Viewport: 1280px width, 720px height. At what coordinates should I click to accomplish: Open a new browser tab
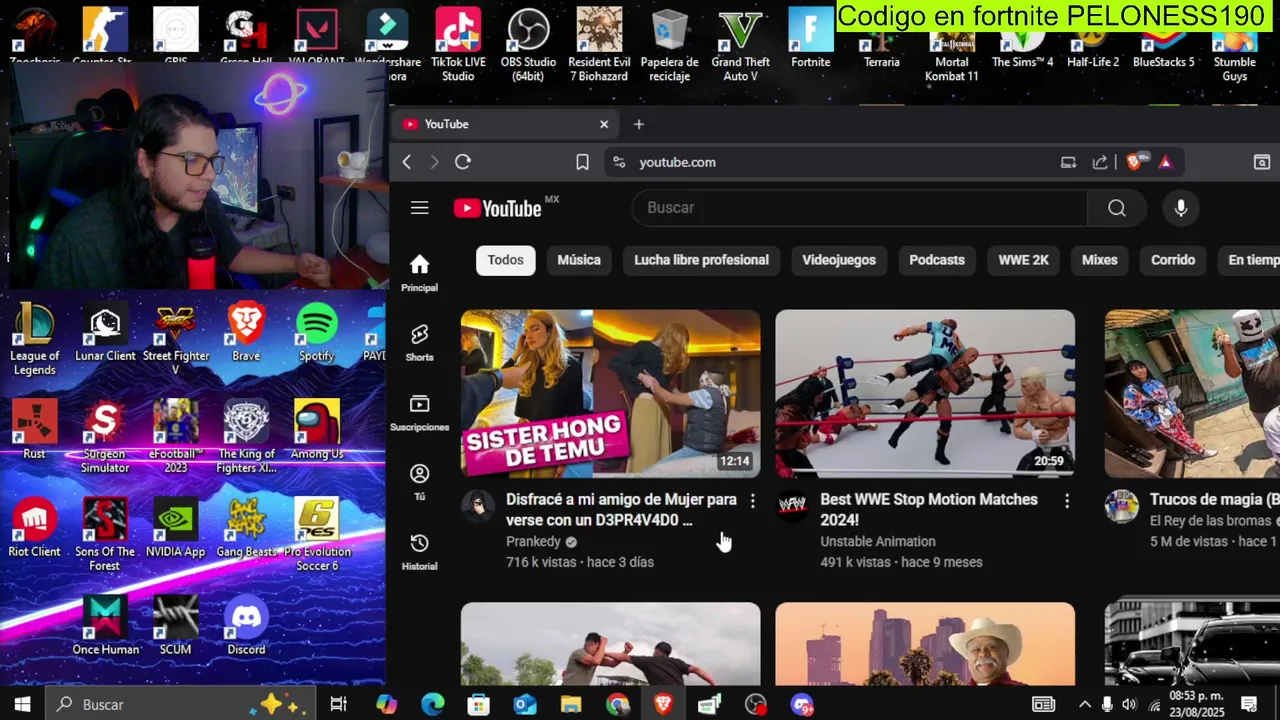coord(639,124)
